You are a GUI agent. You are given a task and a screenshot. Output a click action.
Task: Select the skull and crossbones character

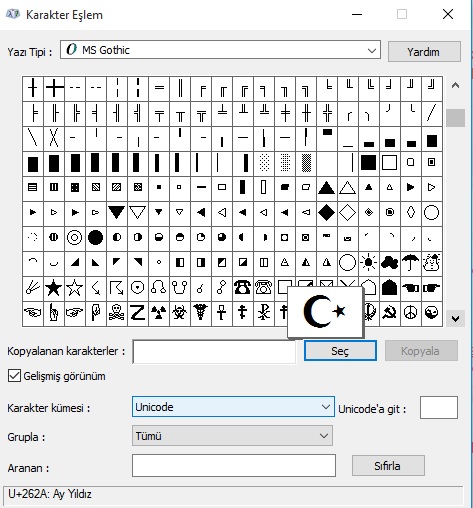click(117, 313)
